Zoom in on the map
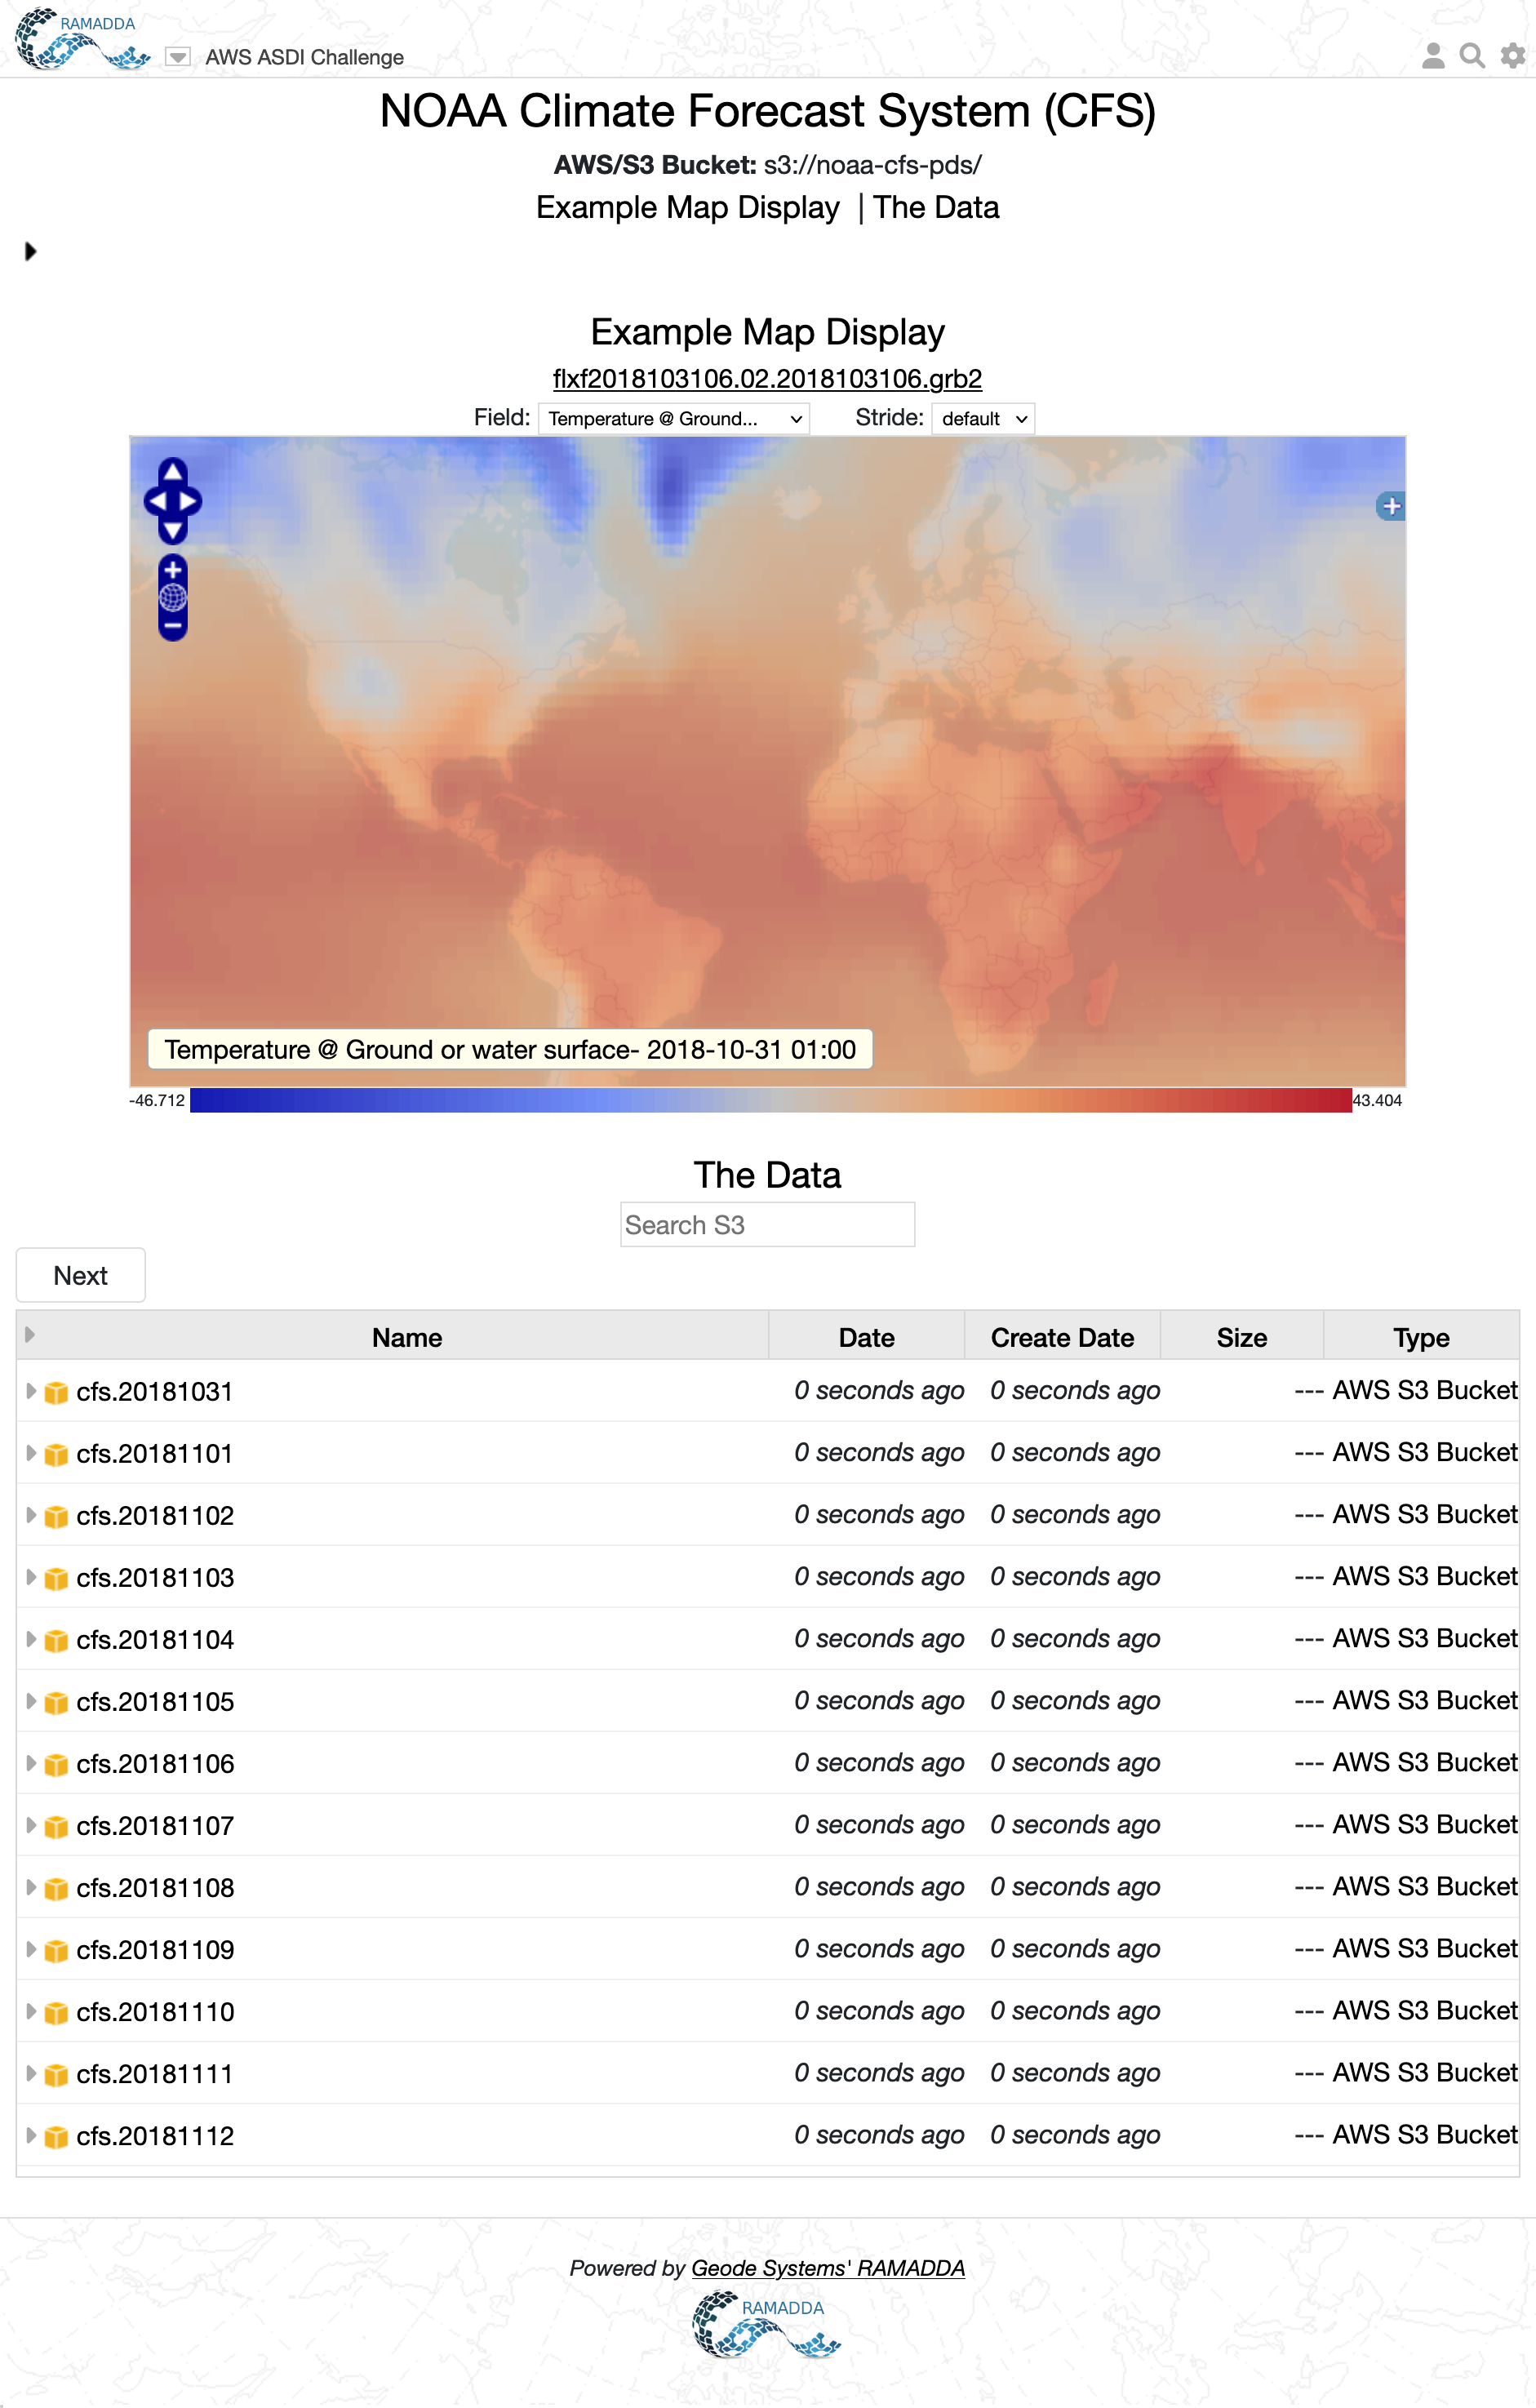Viewport: 1536px width, 2408px height. point(173,570)
